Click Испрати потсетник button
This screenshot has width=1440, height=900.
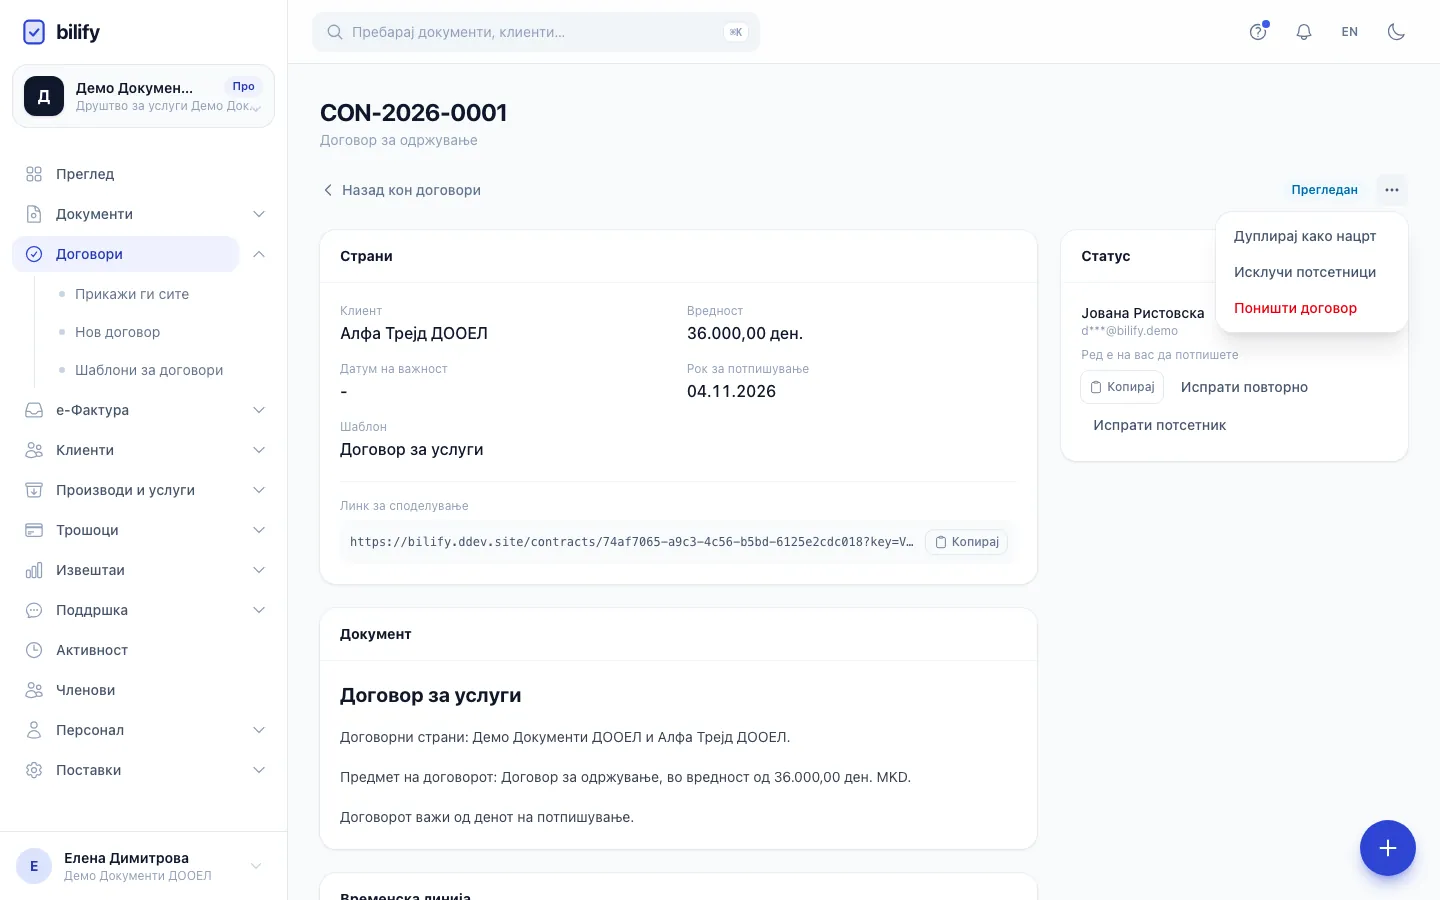(1159, 425)
